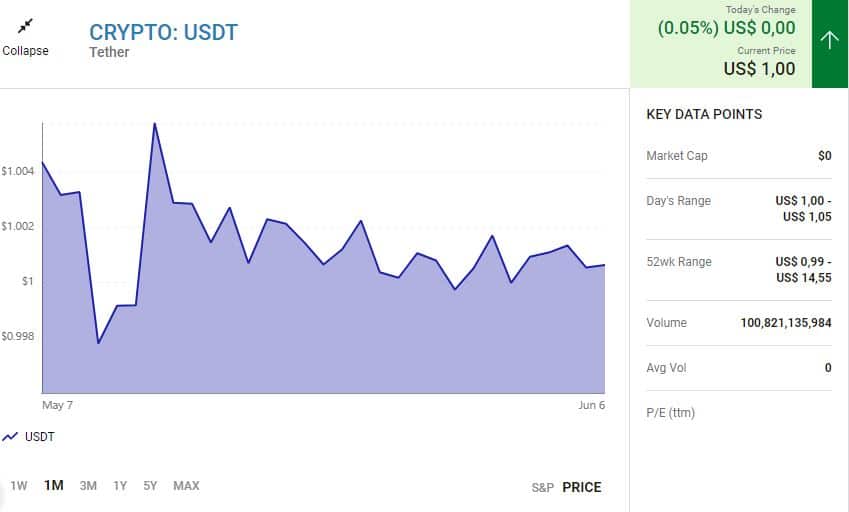Toggle USDT series in legend
The image size is (849, 512).
click(39, 437)
